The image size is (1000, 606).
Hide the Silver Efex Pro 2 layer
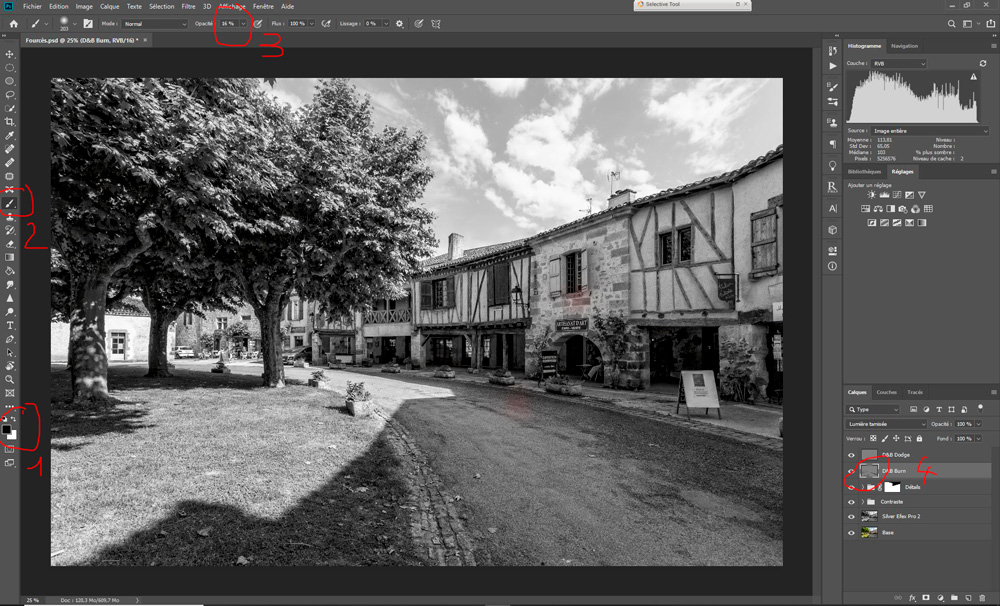[851, 517]
